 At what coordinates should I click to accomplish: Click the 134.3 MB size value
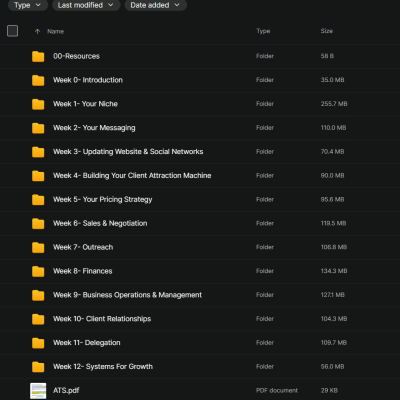334,271
